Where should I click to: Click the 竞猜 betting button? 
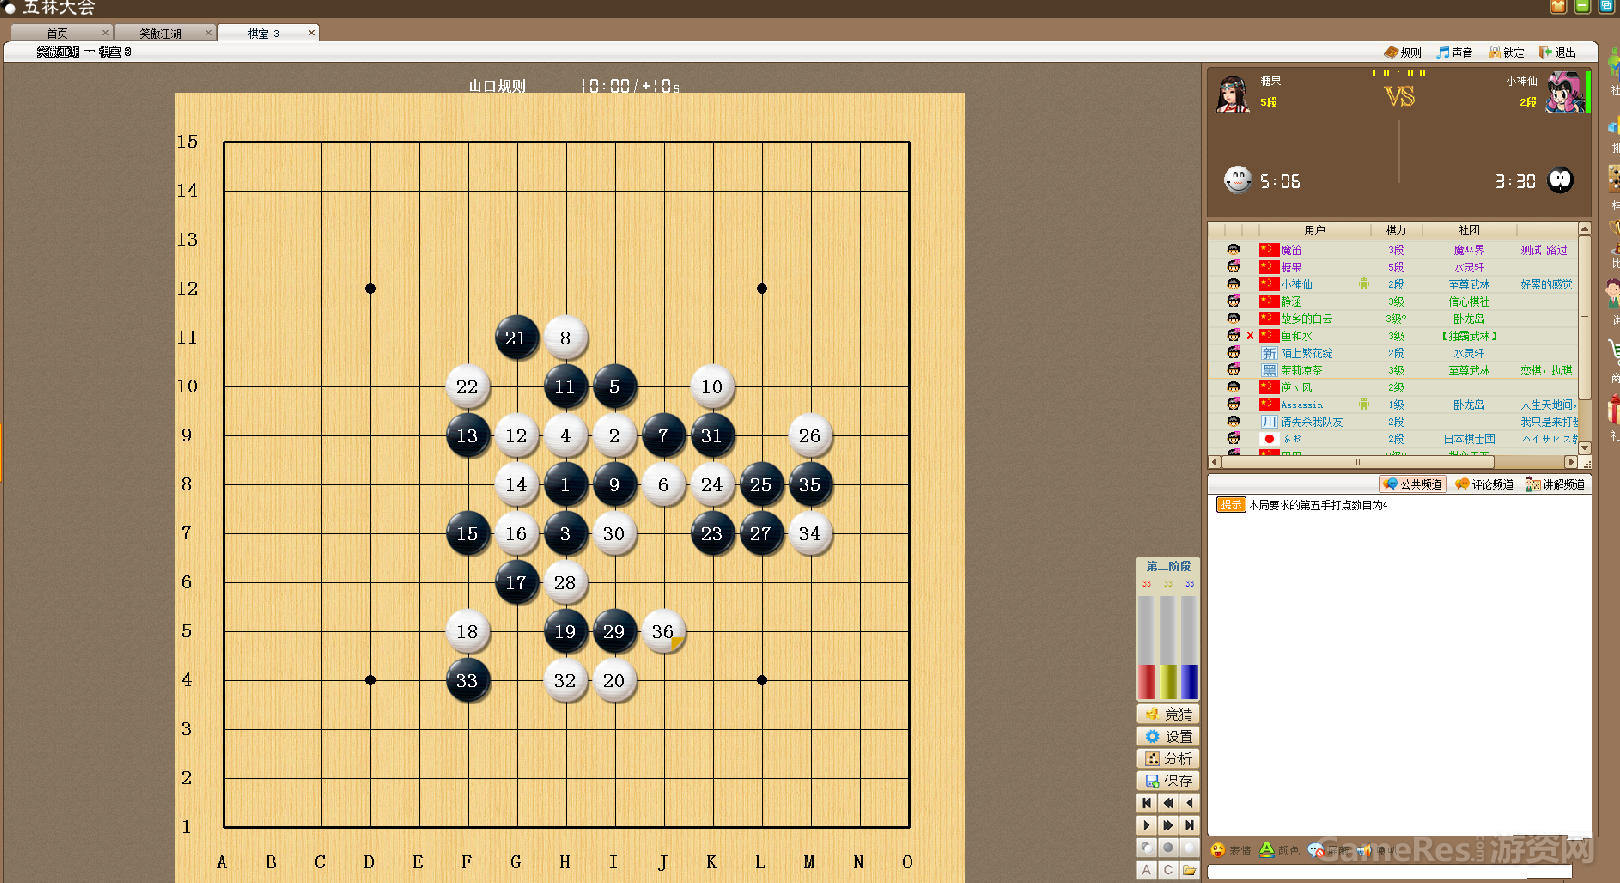[x=1167, y=714]
